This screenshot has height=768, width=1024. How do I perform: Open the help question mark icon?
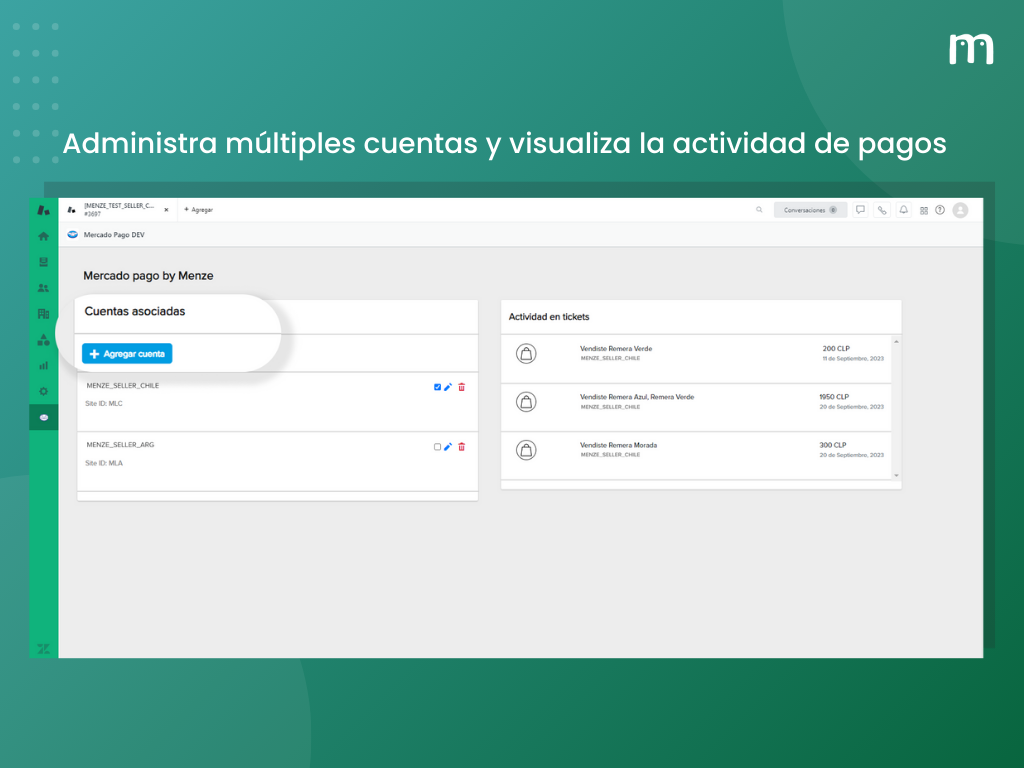pos(940,210)
